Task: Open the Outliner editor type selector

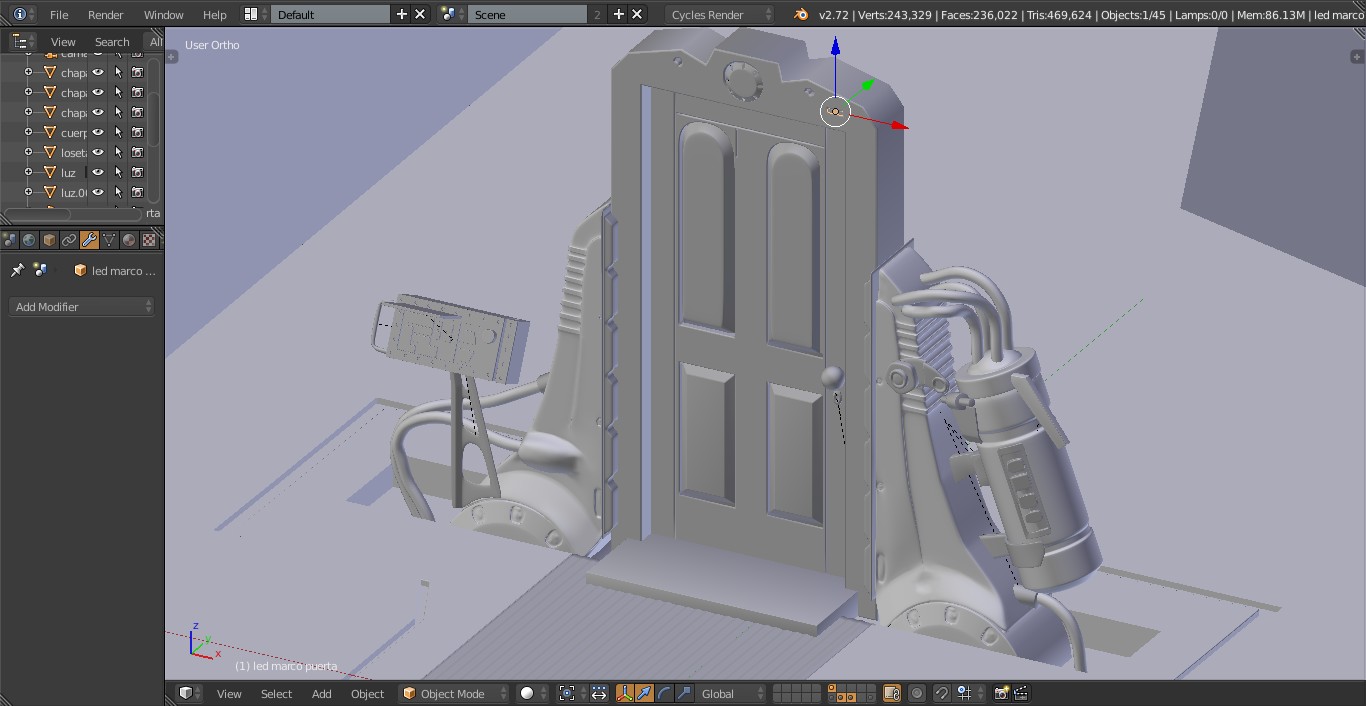Action: click(22, 41)
